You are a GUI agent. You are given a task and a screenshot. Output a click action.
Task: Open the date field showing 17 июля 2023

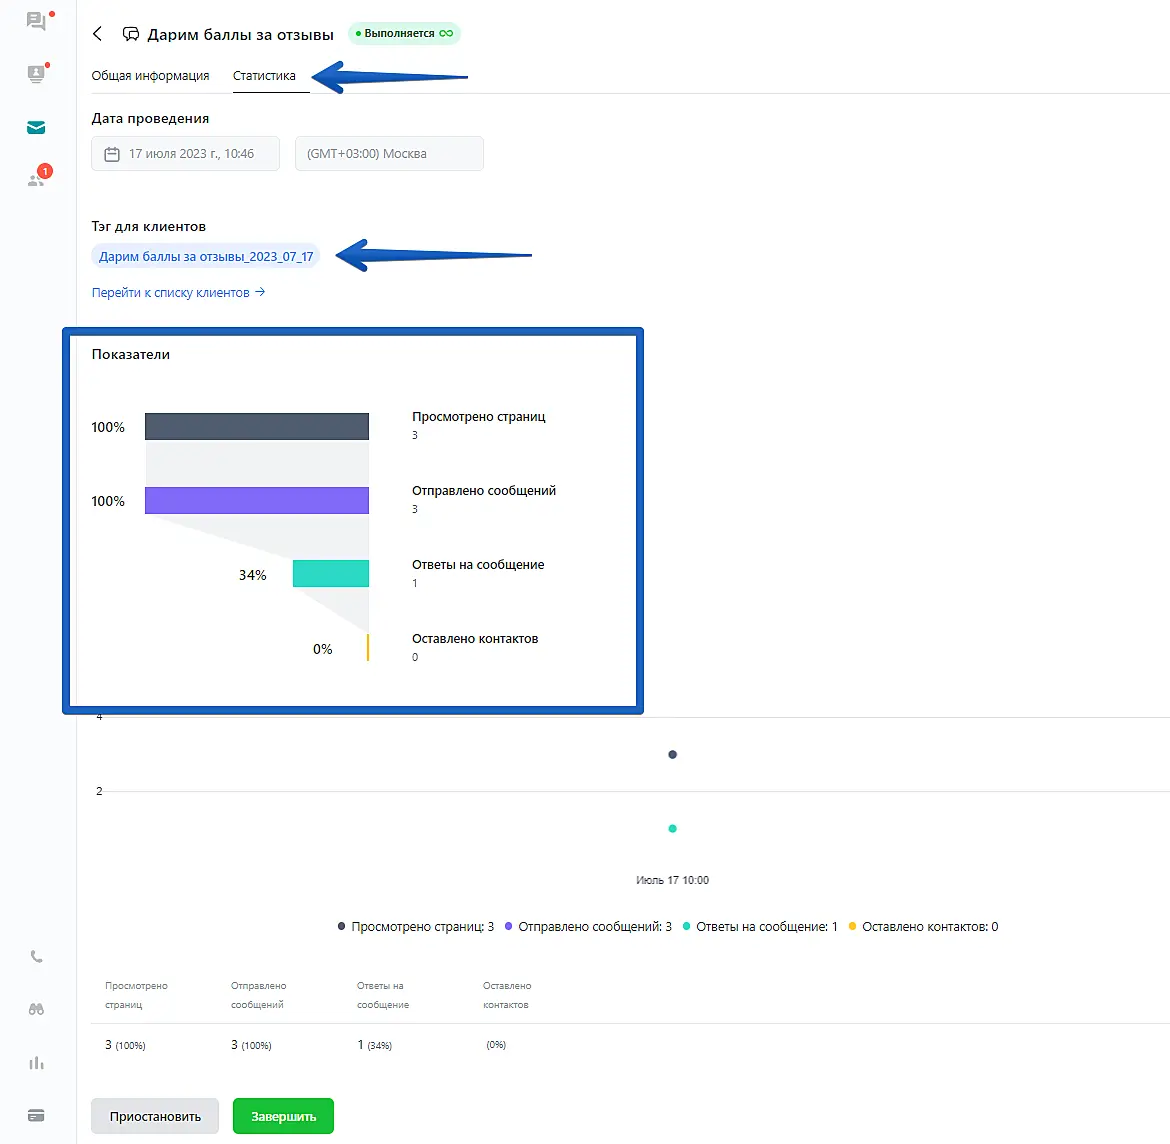tap(185, 154)
